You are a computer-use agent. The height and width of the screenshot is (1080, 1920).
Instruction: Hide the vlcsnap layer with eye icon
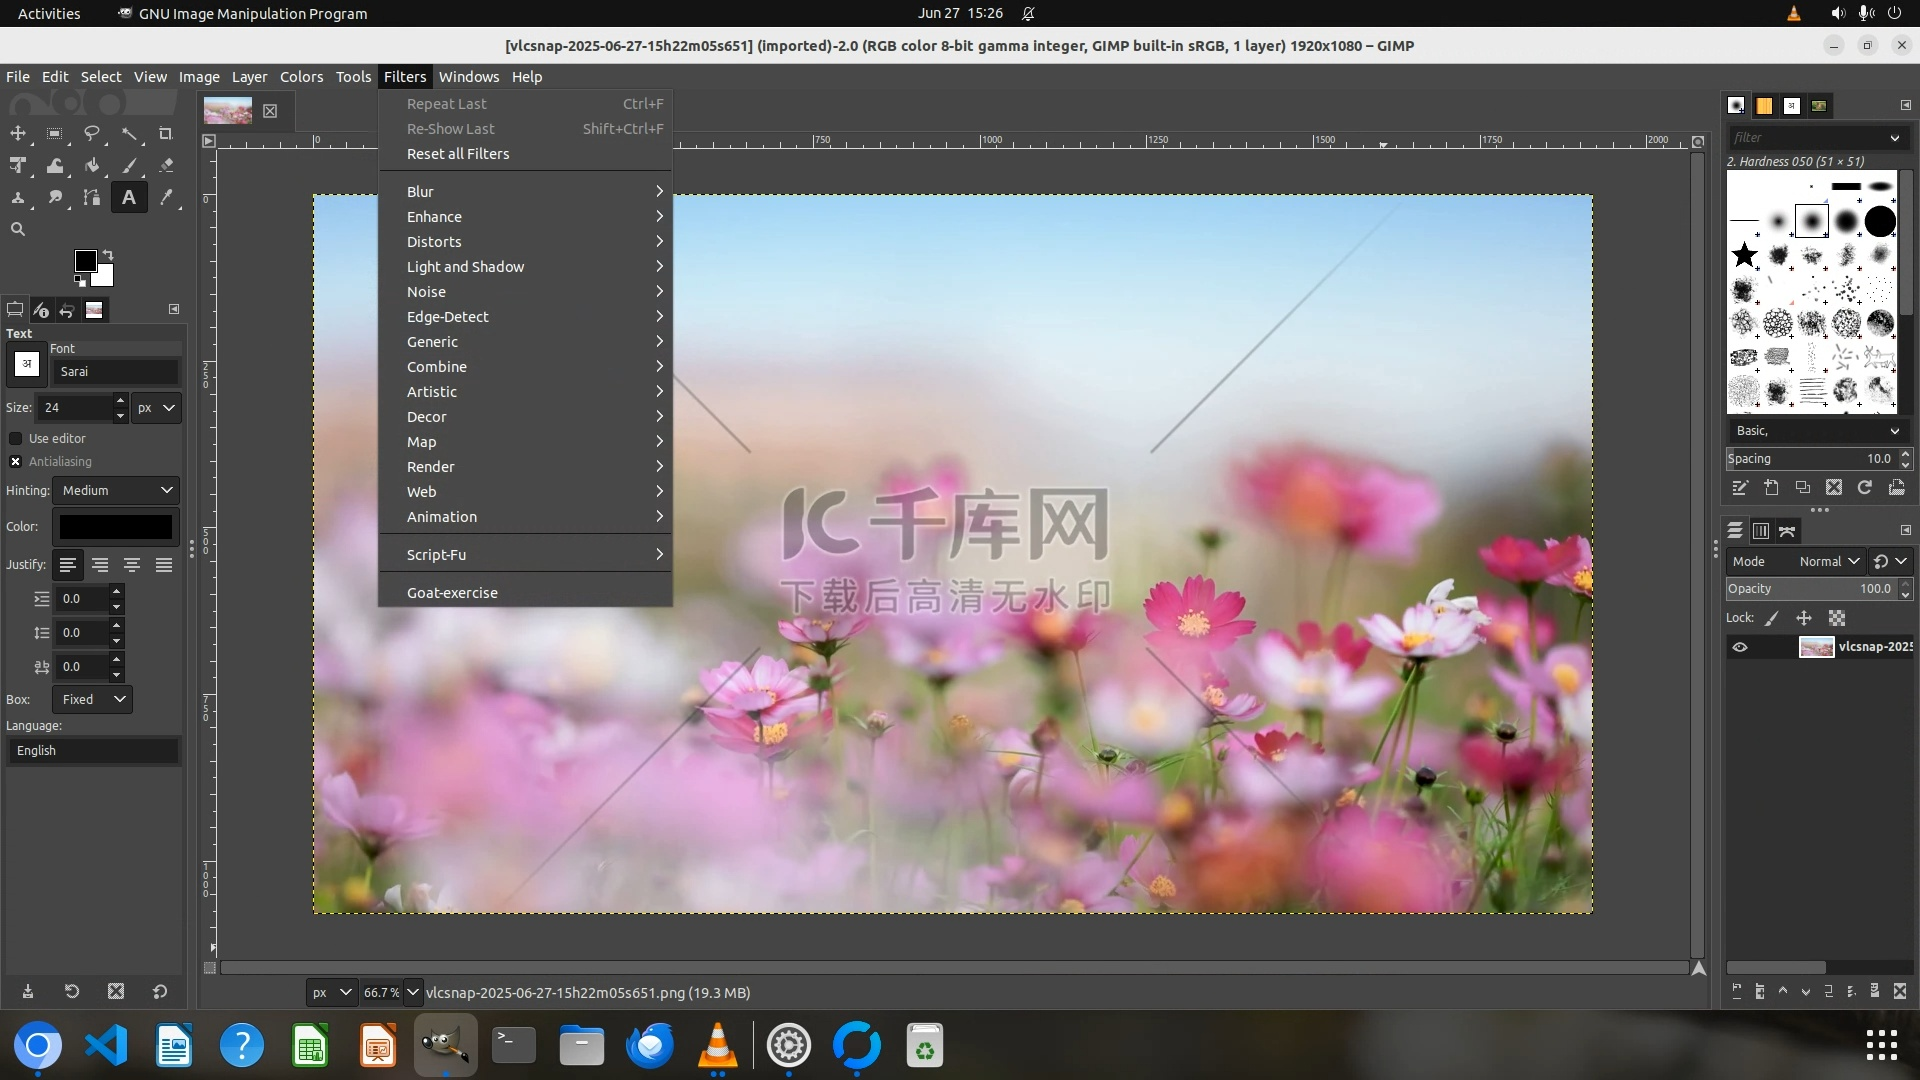pos(1740,647)
